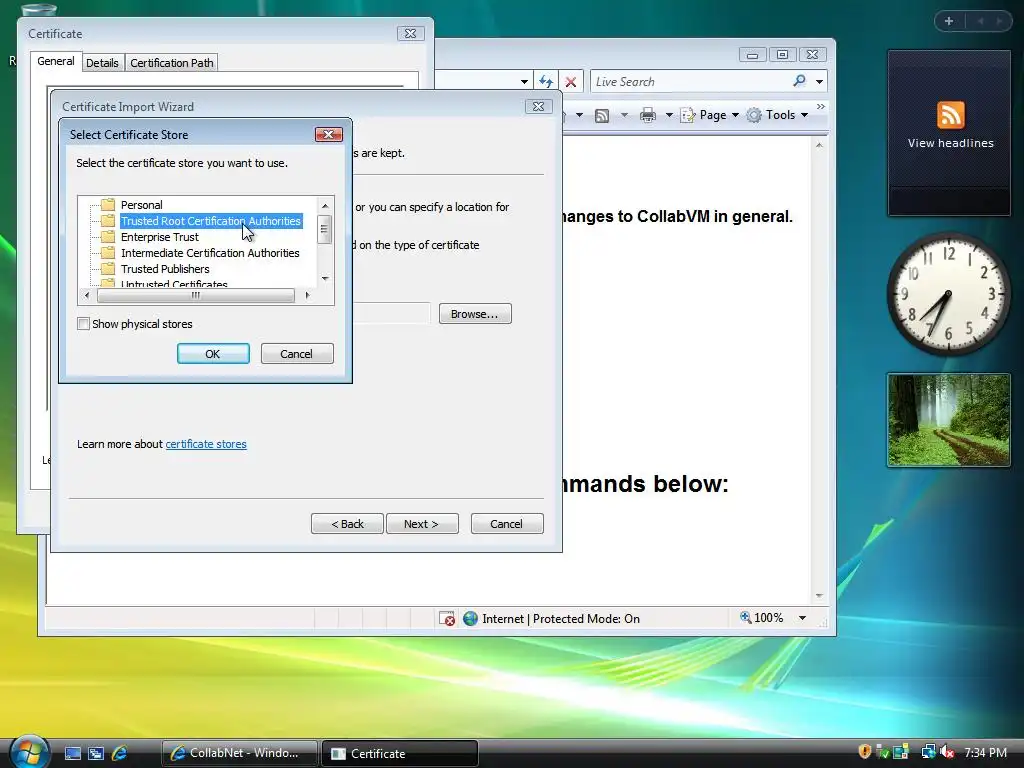The height and width of the screenshot is (768, 1024).
Task: Cancel the Certificate Import Wizard
Action: pyautogui.click(x=507, y=524)
